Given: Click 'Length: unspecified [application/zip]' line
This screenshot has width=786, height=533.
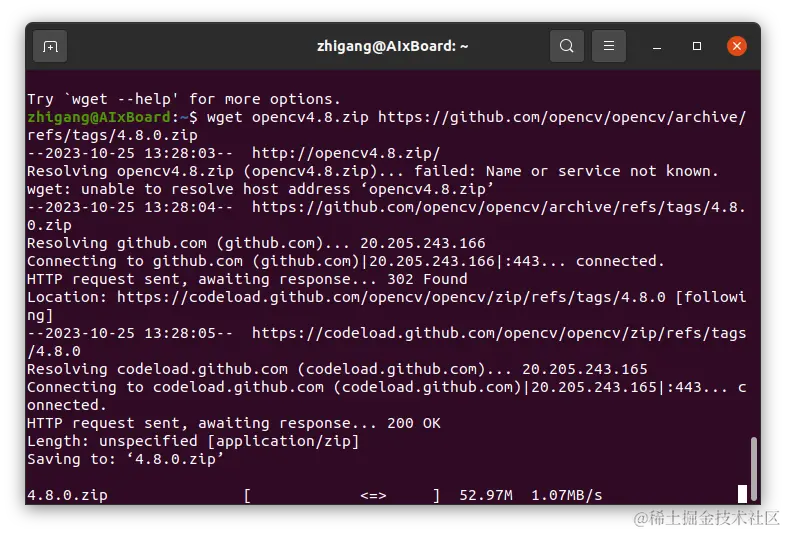Looking at the screenshot, I should pos(193,442).
